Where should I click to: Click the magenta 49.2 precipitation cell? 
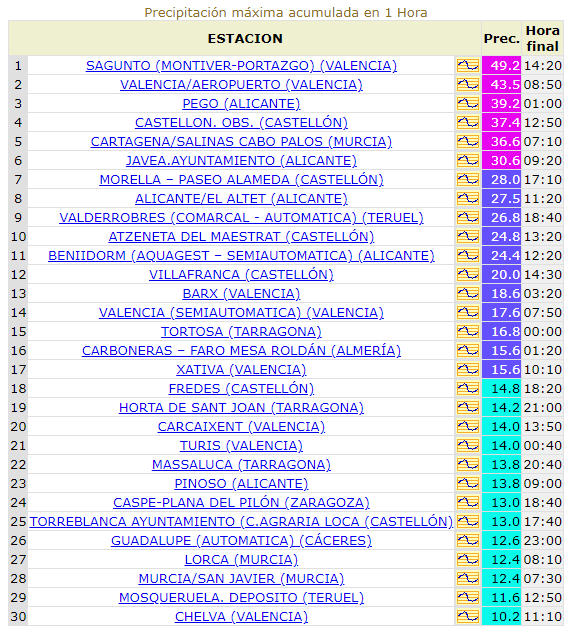click(x=501, y=66)
